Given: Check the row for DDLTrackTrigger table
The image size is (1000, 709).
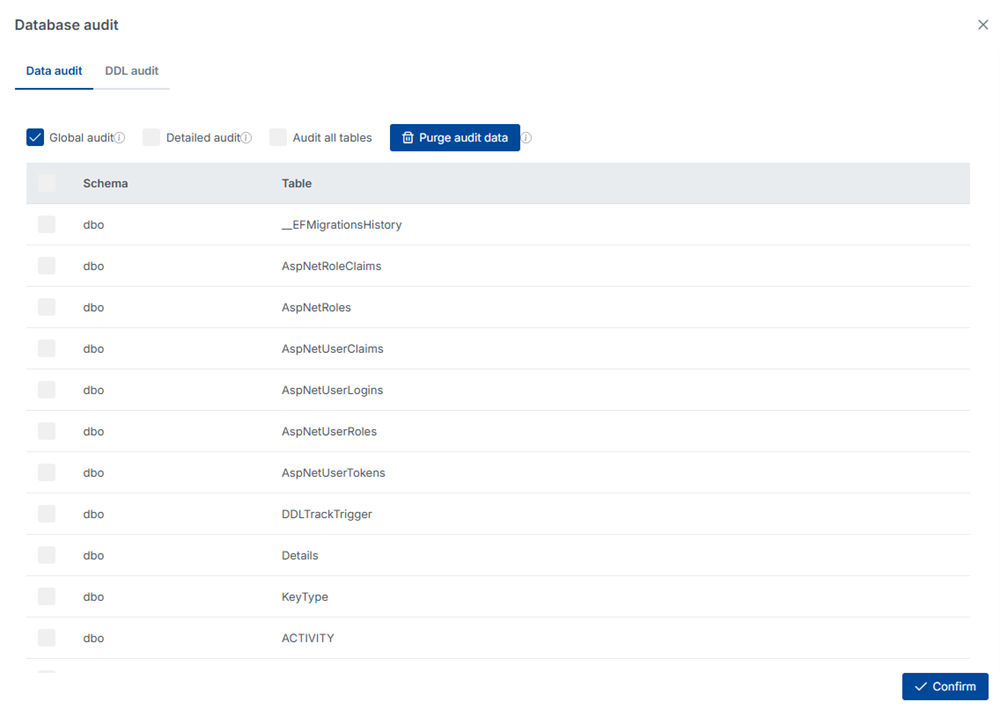Looking at the screenshot, I should click(47, 513).
